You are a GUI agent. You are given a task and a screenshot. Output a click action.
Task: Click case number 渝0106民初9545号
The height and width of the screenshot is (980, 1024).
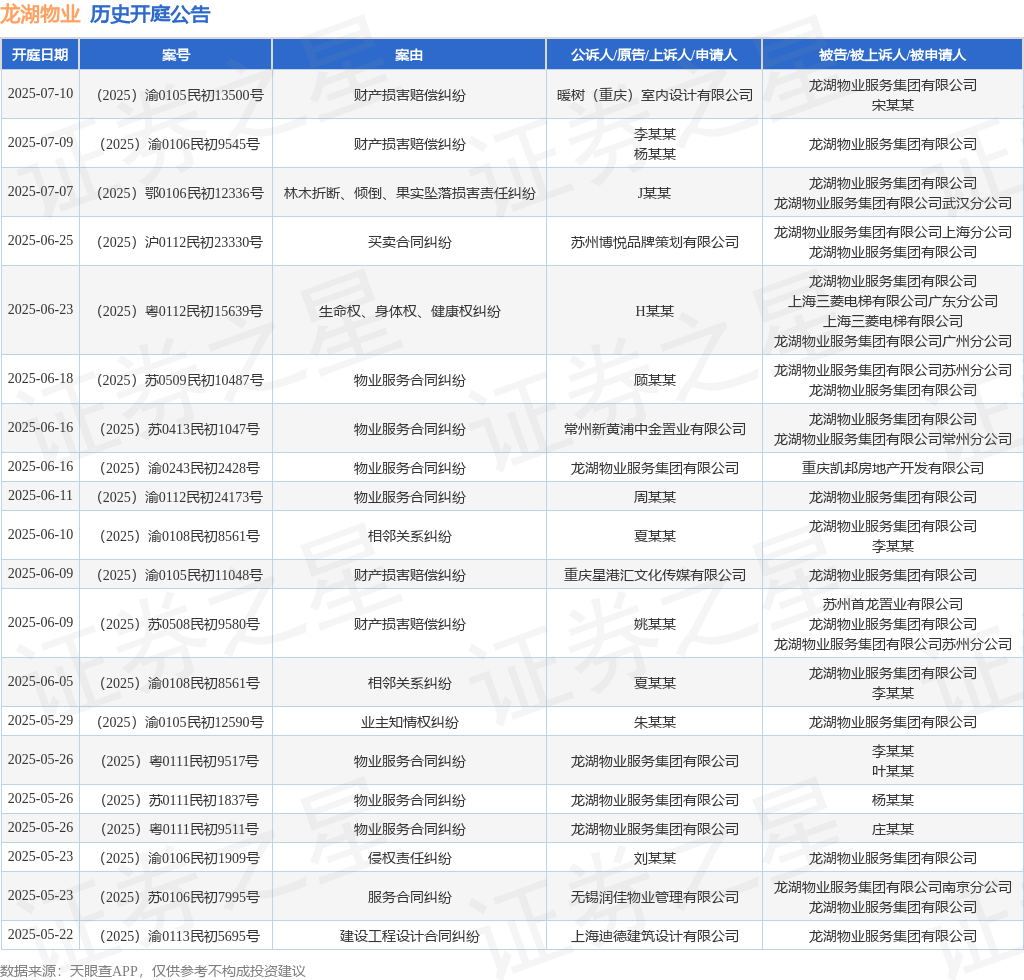pos(180,144)
